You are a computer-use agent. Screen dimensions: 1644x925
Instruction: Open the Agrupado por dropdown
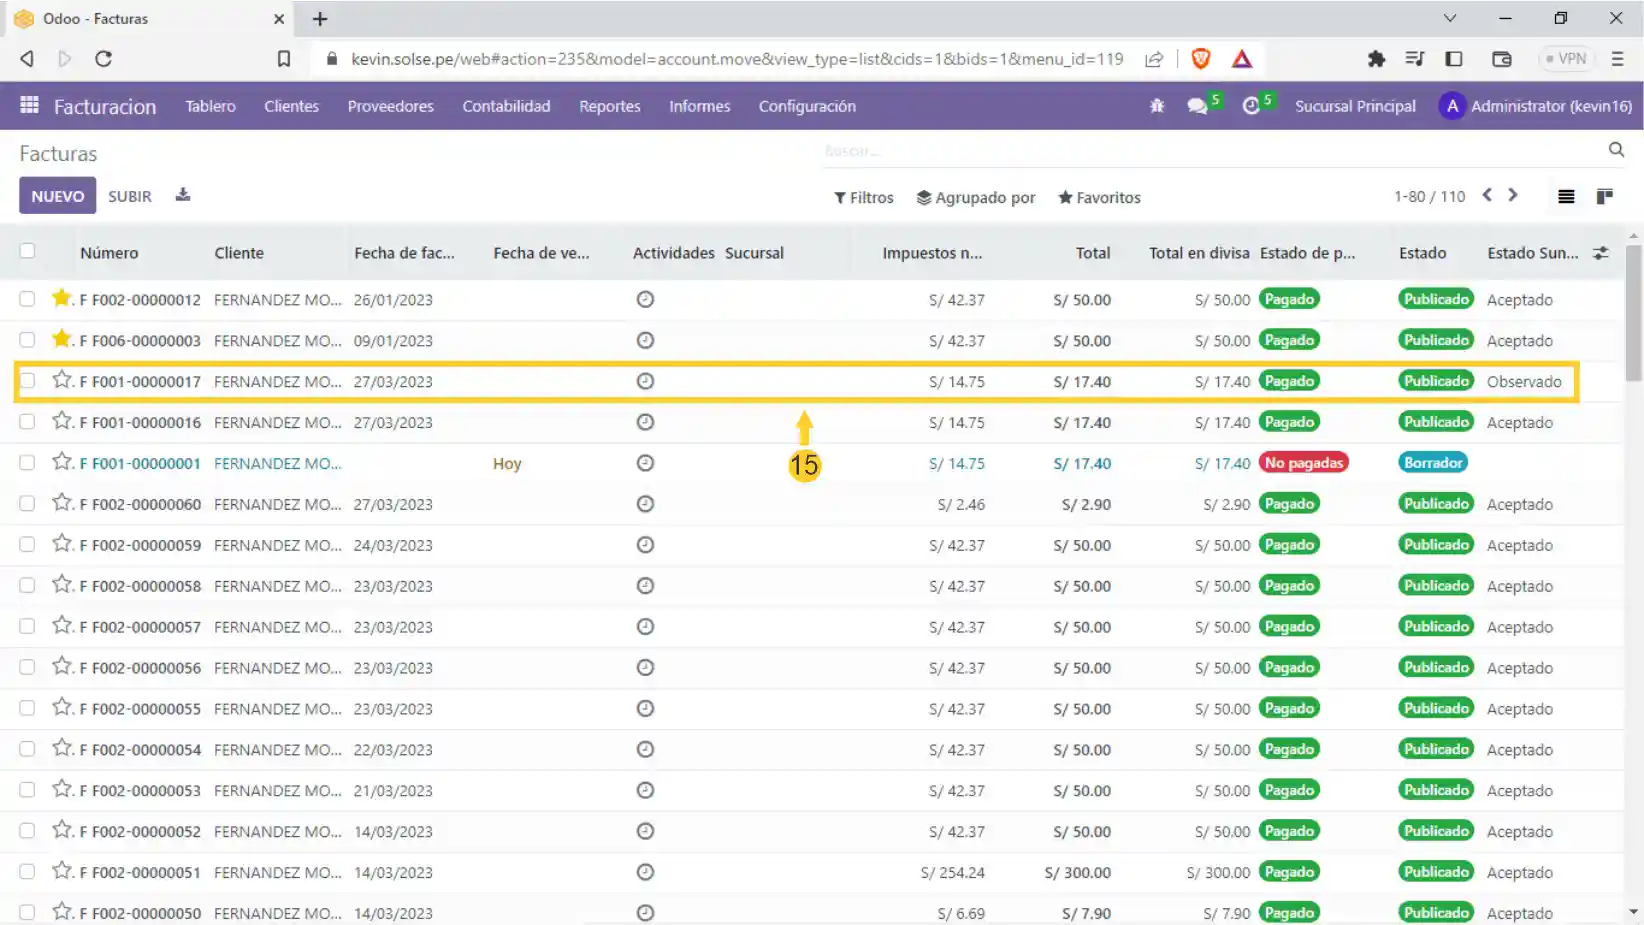pyautogui.click(x=976, y=198)
